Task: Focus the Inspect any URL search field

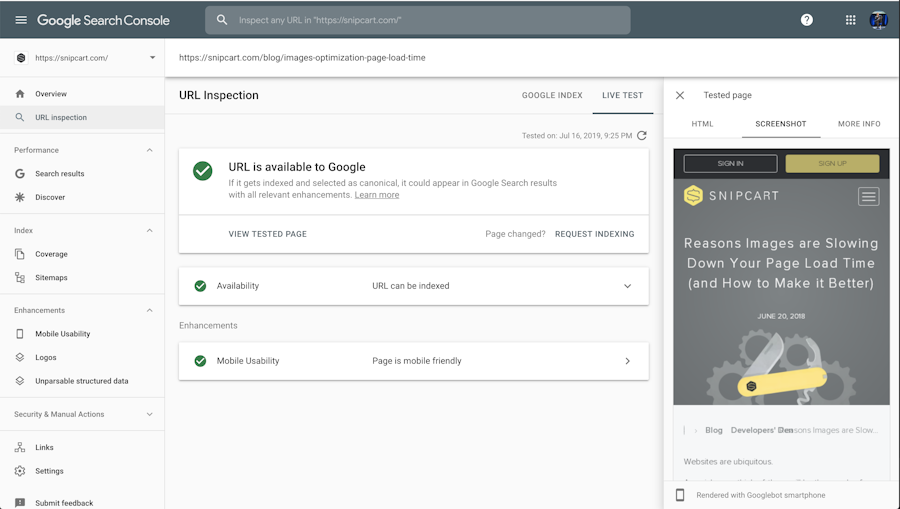Action: (x=418, y=20)
